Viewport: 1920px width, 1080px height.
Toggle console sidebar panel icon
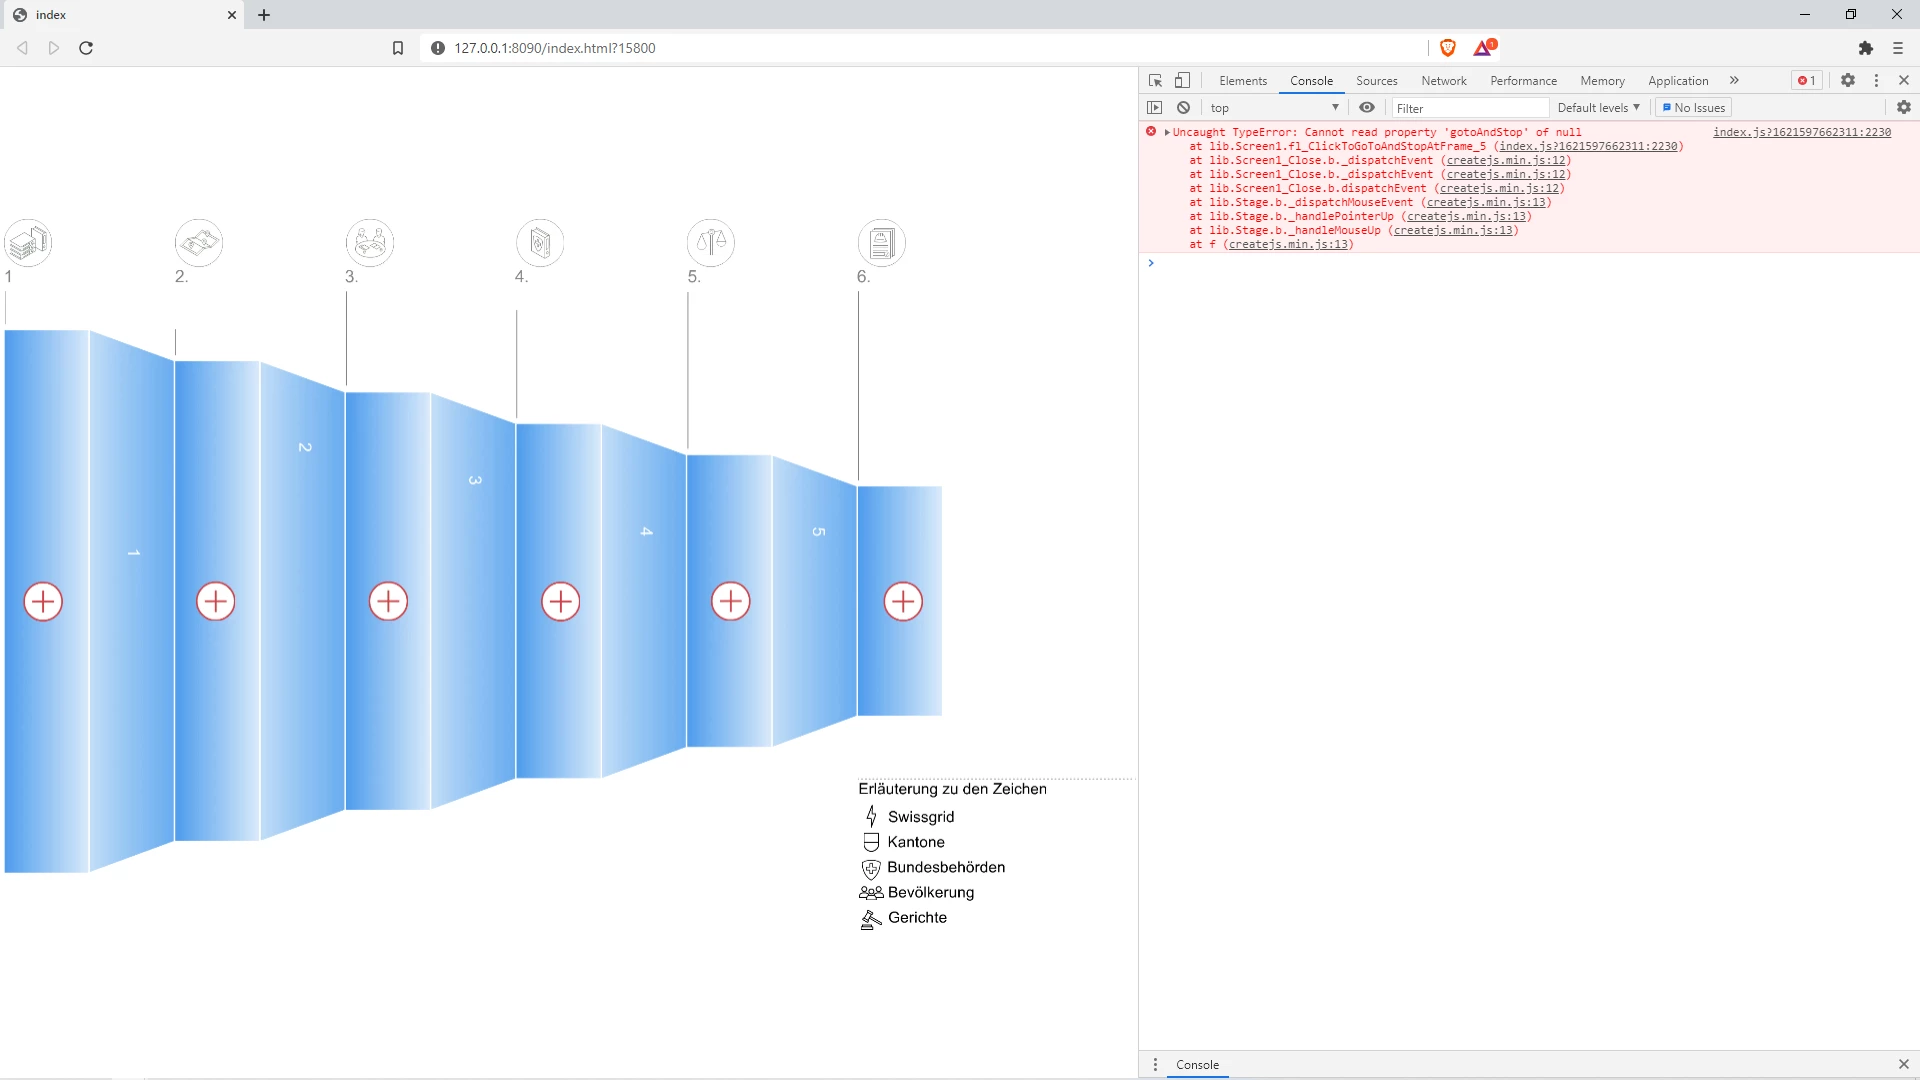[x=1155, y=108]
